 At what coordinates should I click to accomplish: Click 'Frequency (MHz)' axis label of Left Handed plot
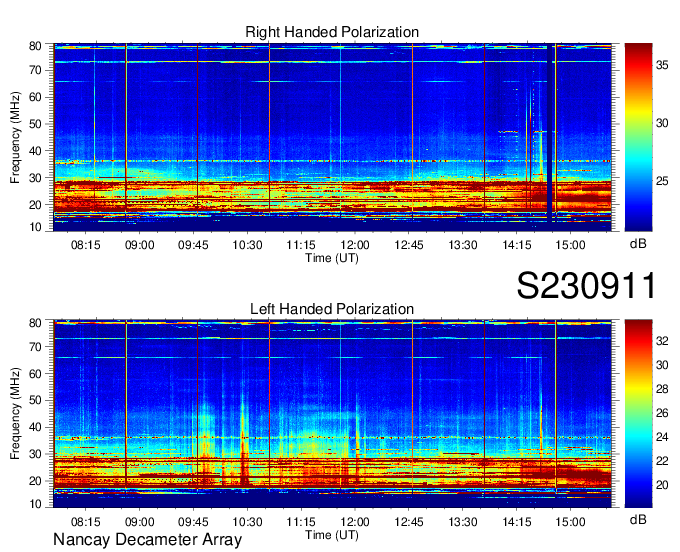coord(15,414)
